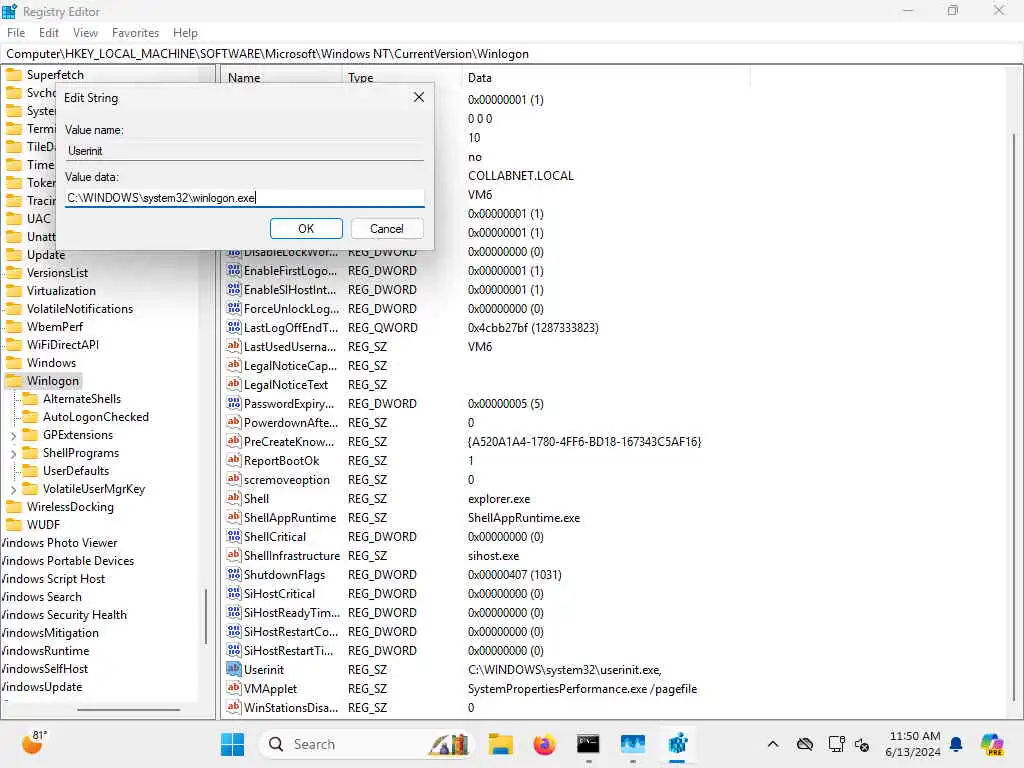Open the Favorites menu
1024x768 pixels.
click(135, 33)
